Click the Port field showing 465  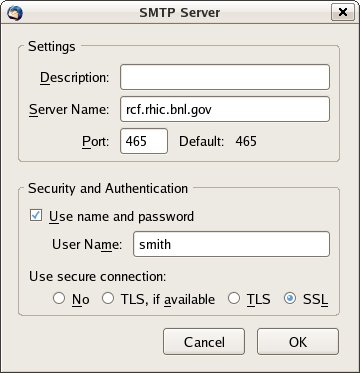[144, 141]
